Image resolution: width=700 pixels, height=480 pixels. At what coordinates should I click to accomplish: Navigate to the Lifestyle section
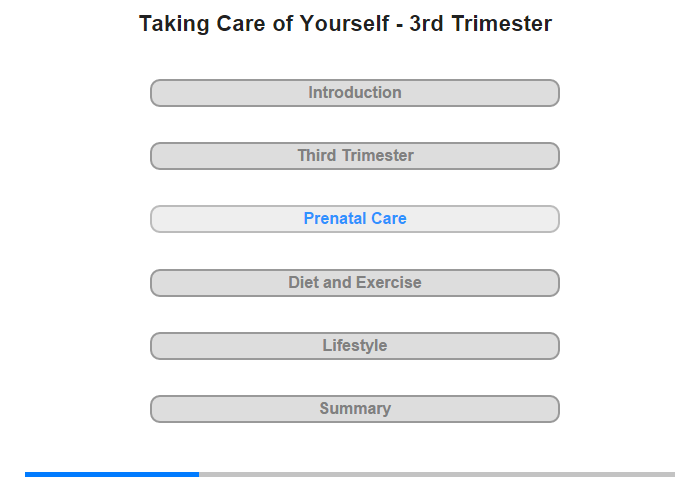(x=354, y=346)
